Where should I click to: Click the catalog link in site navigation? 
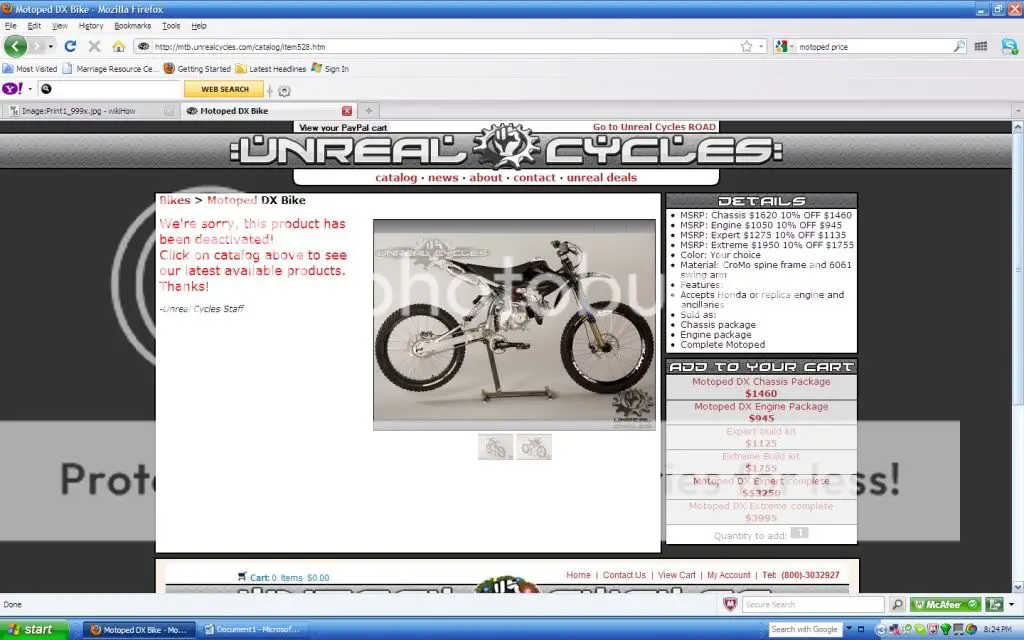click(396, 177)
